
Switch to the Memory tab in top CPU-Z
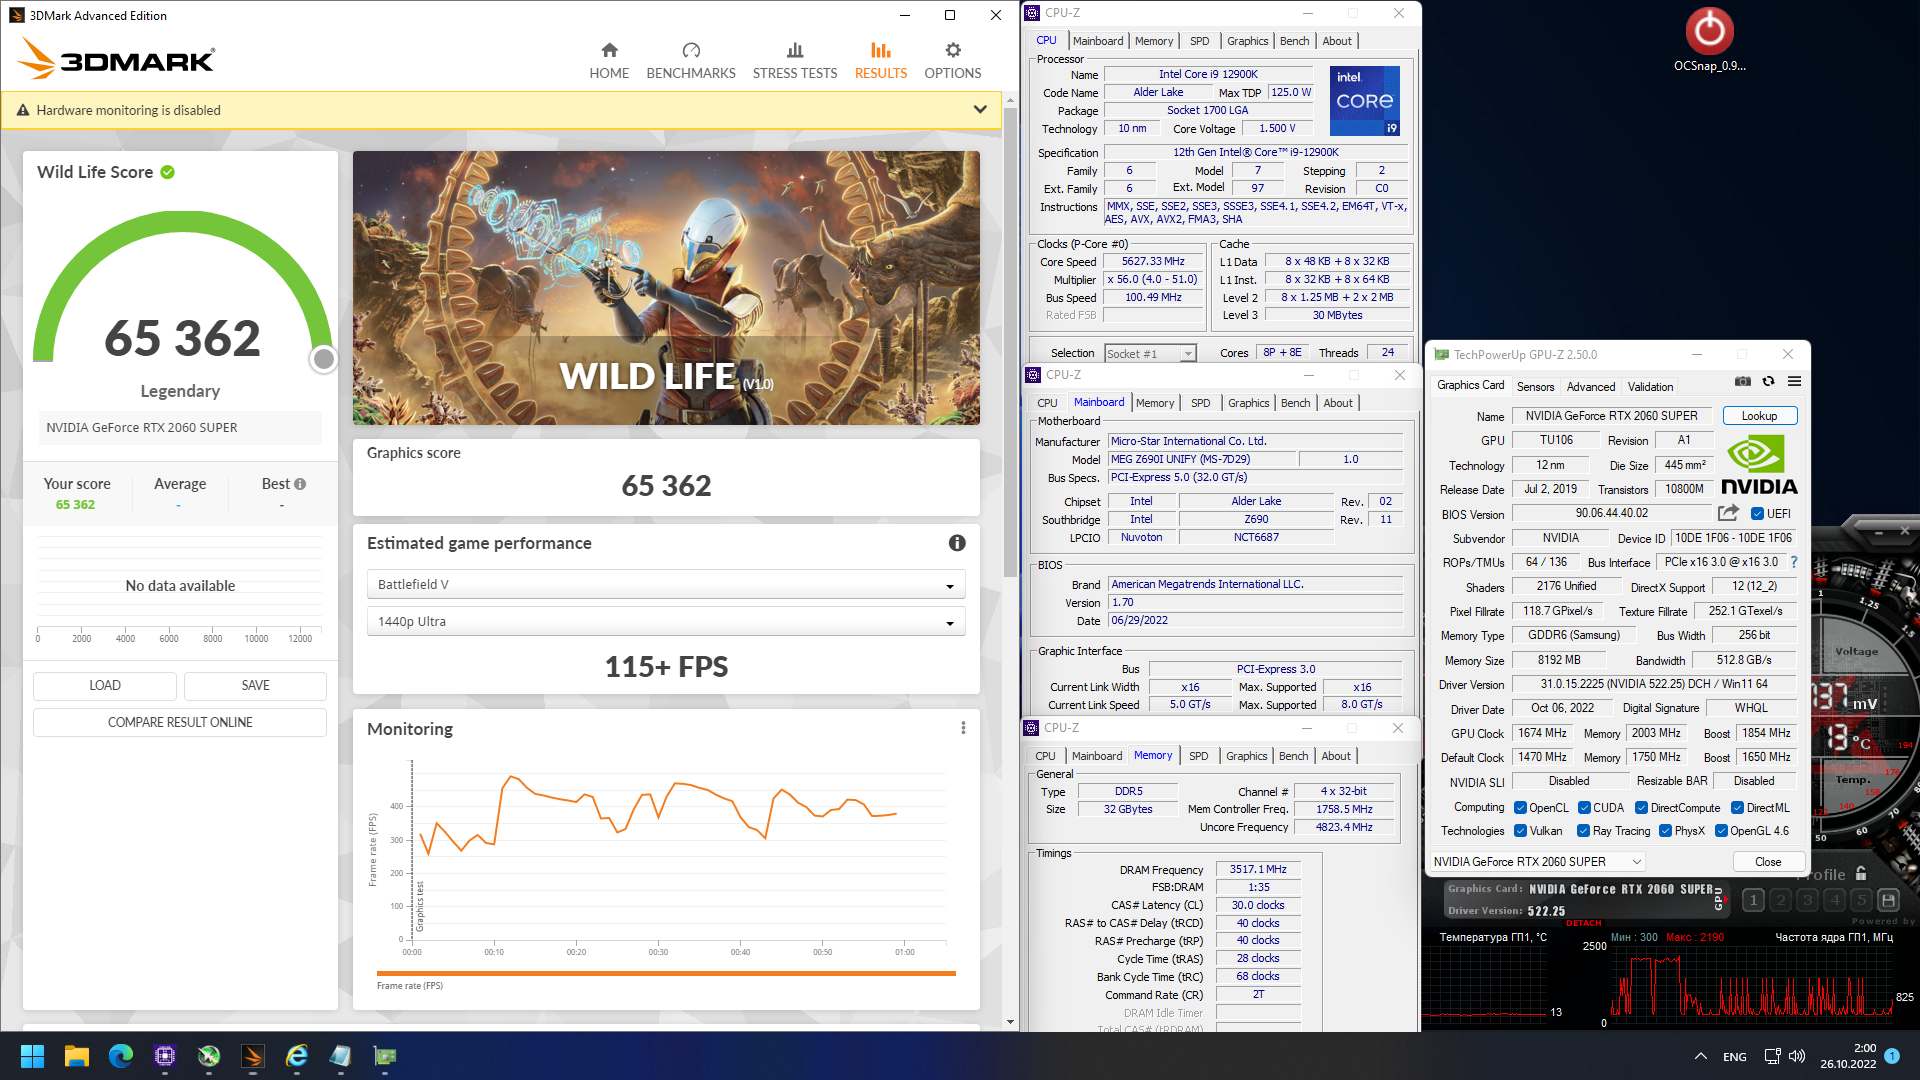(x=1154, y=41)
